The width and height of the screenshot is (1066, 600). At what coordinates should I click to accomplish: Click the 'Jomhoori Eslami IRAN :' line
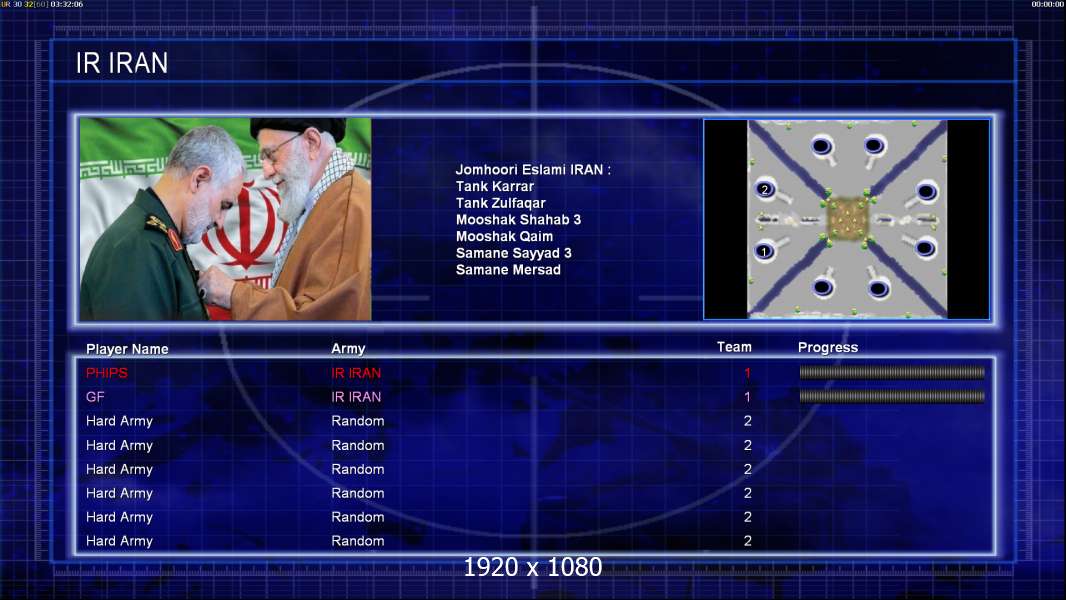click(x=533, y=170)
